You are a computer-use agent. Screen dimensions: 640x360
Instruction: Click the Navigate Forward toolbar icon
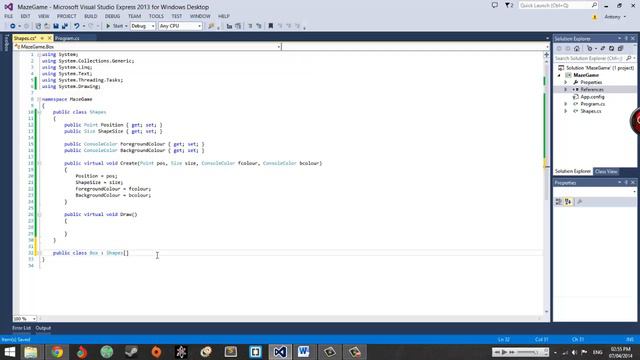(26, 26)
